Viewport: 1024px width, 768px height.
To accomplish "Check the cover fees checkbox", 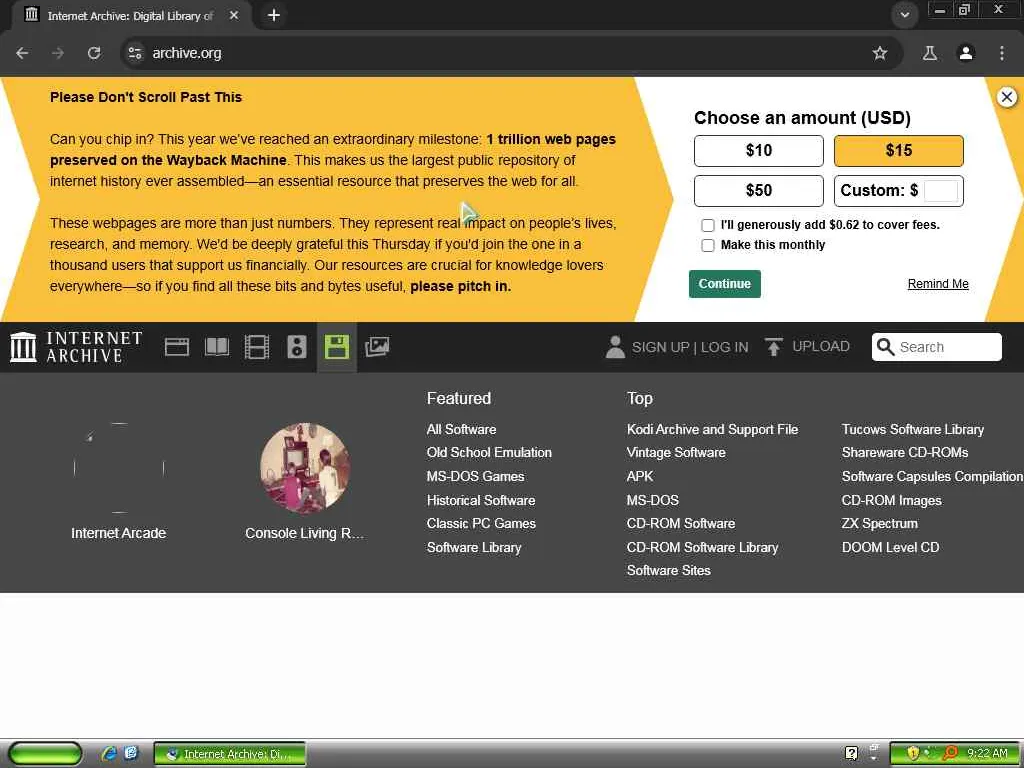I will tap(707, 225).
